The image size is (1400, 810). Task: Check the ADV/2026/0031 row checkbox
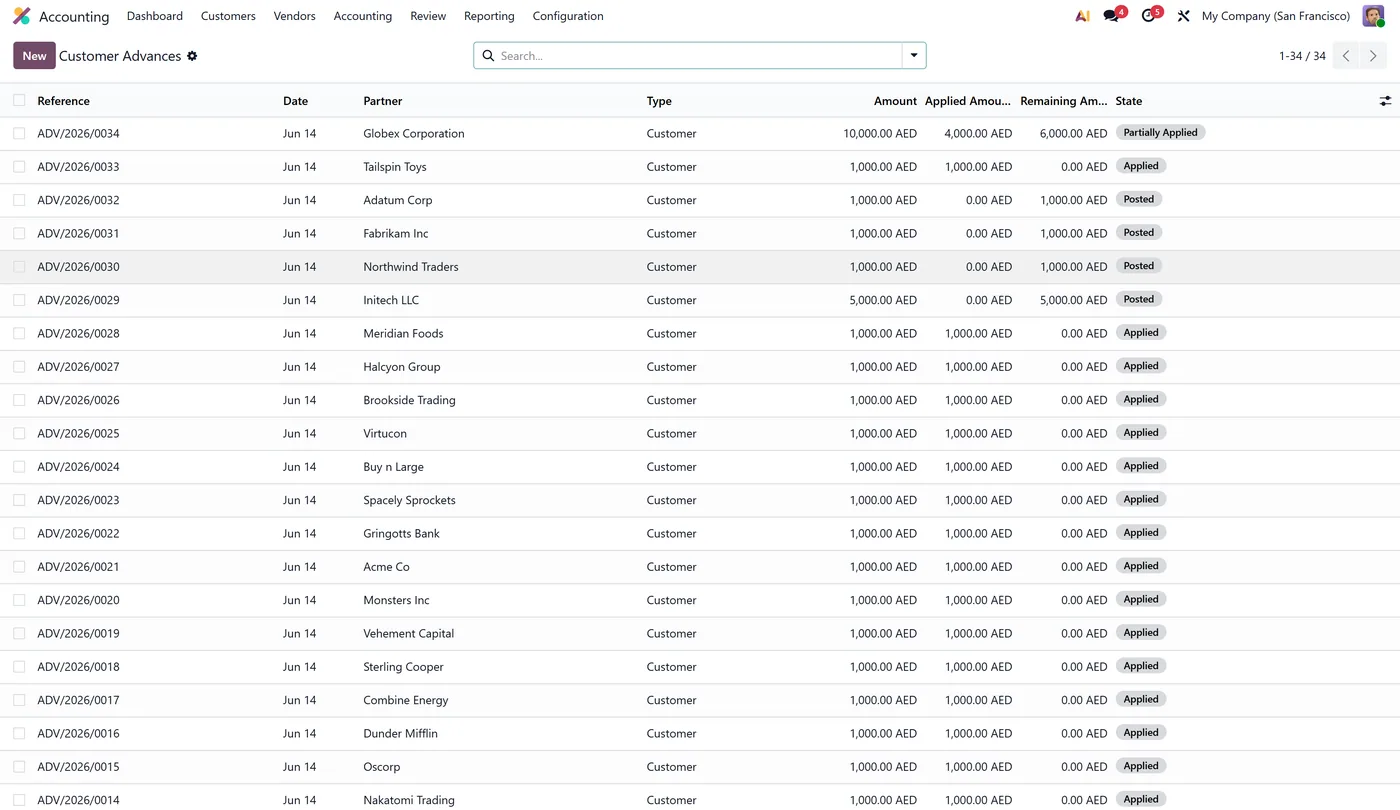19,233
